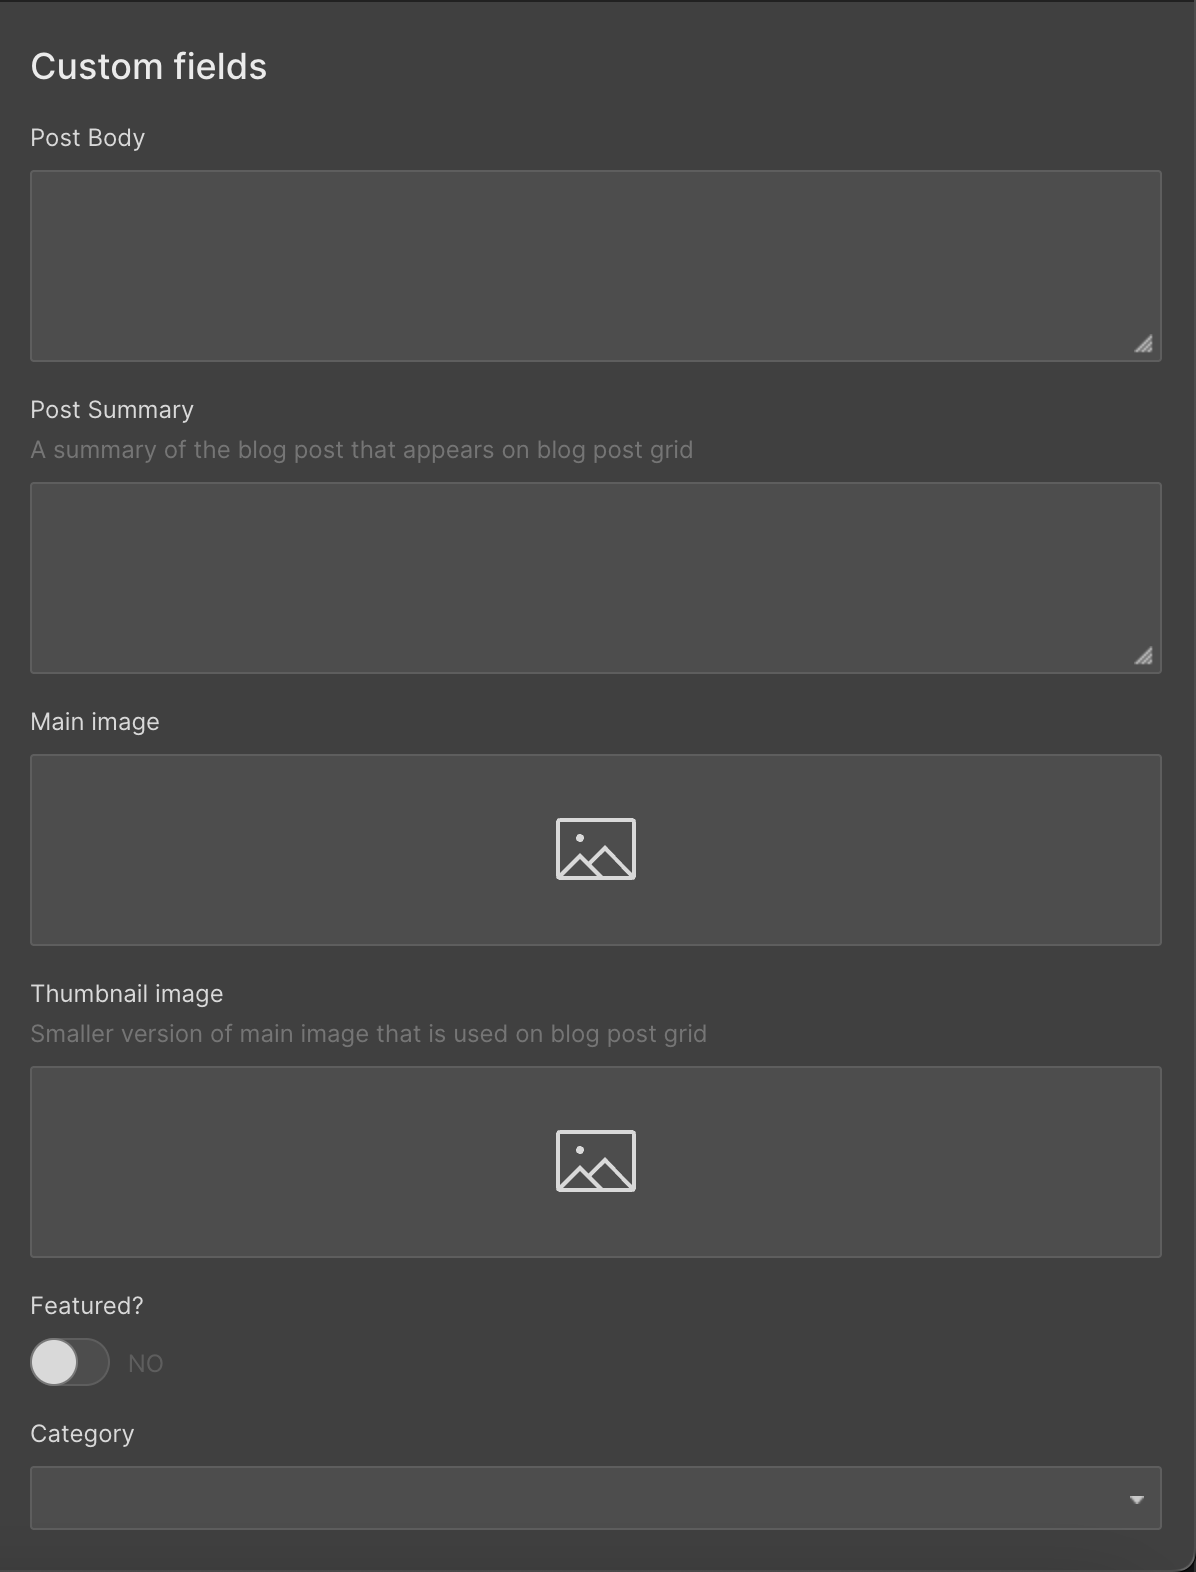The height and width of the screenshot is (1572, 1196).
Task: Click the Category field label
Action: (x=82, y=1434)
